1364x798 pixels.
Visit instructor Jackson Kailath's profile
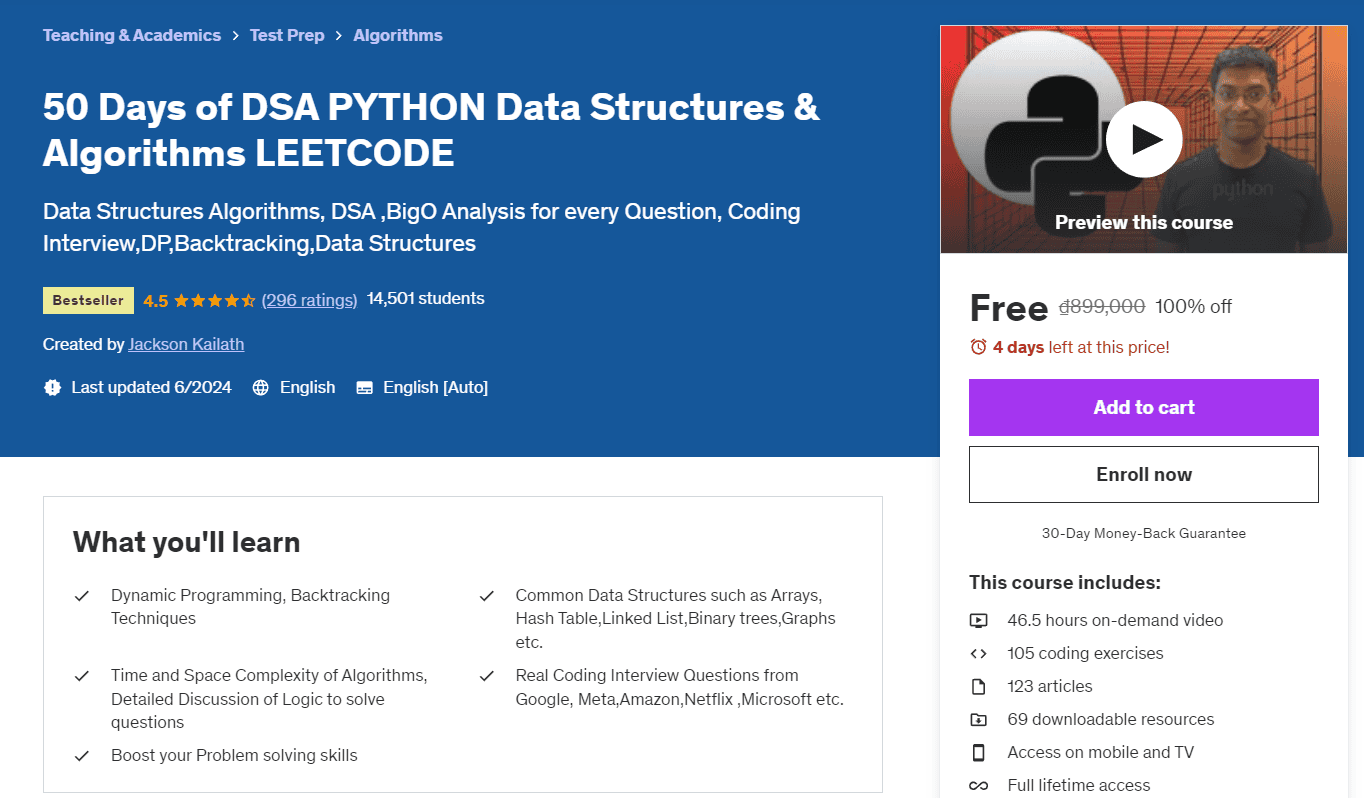pyautogui.click(x=186, y=344)
